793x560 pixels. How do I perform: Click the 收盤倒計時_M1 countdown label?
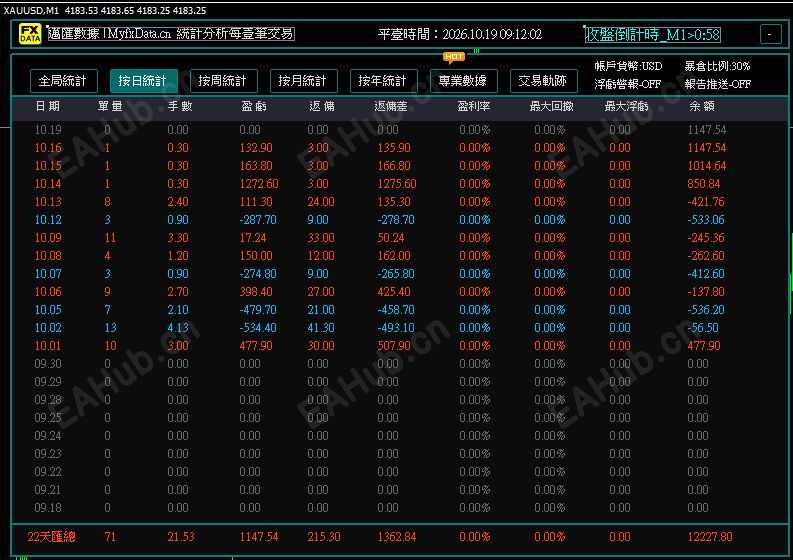click(x=652, y=34)
